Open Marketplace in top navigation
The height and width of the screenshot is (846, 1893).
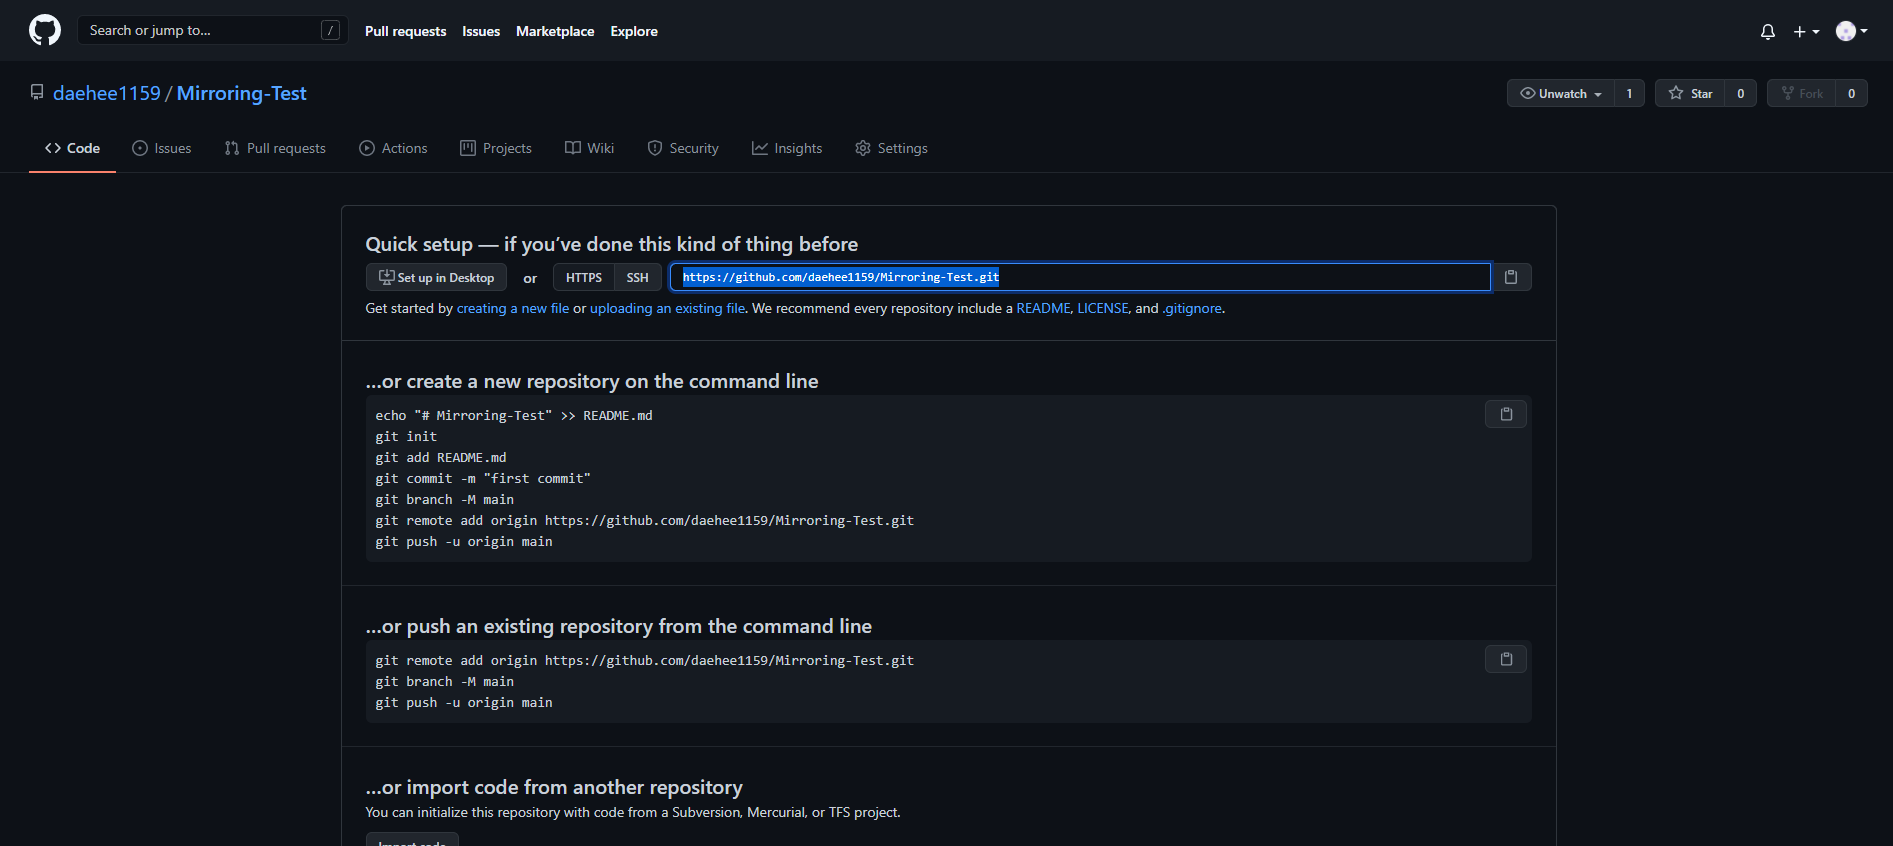(x=555, y=31)
